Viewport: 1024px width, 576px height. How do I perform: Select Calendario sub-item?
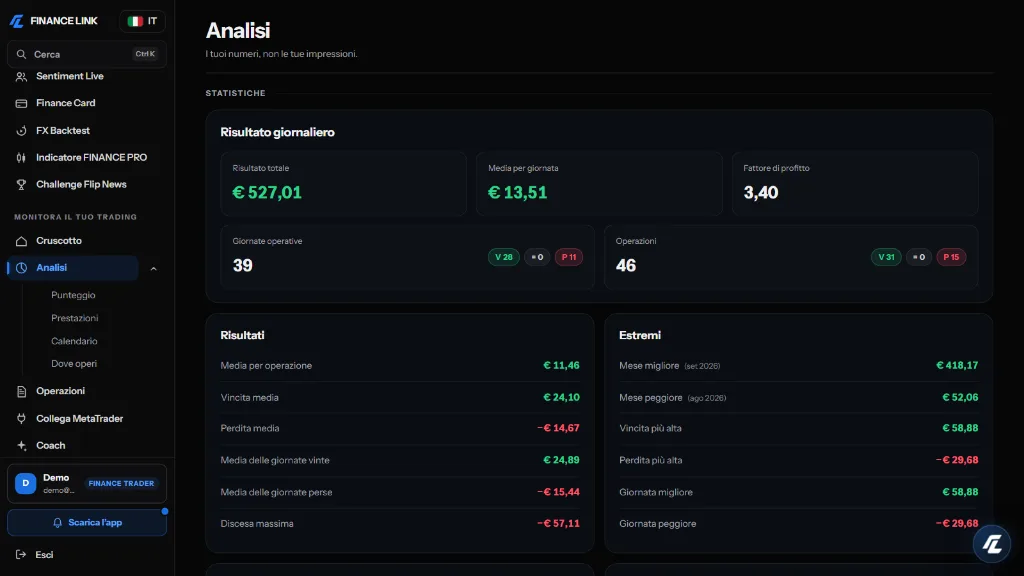point(74,341)
